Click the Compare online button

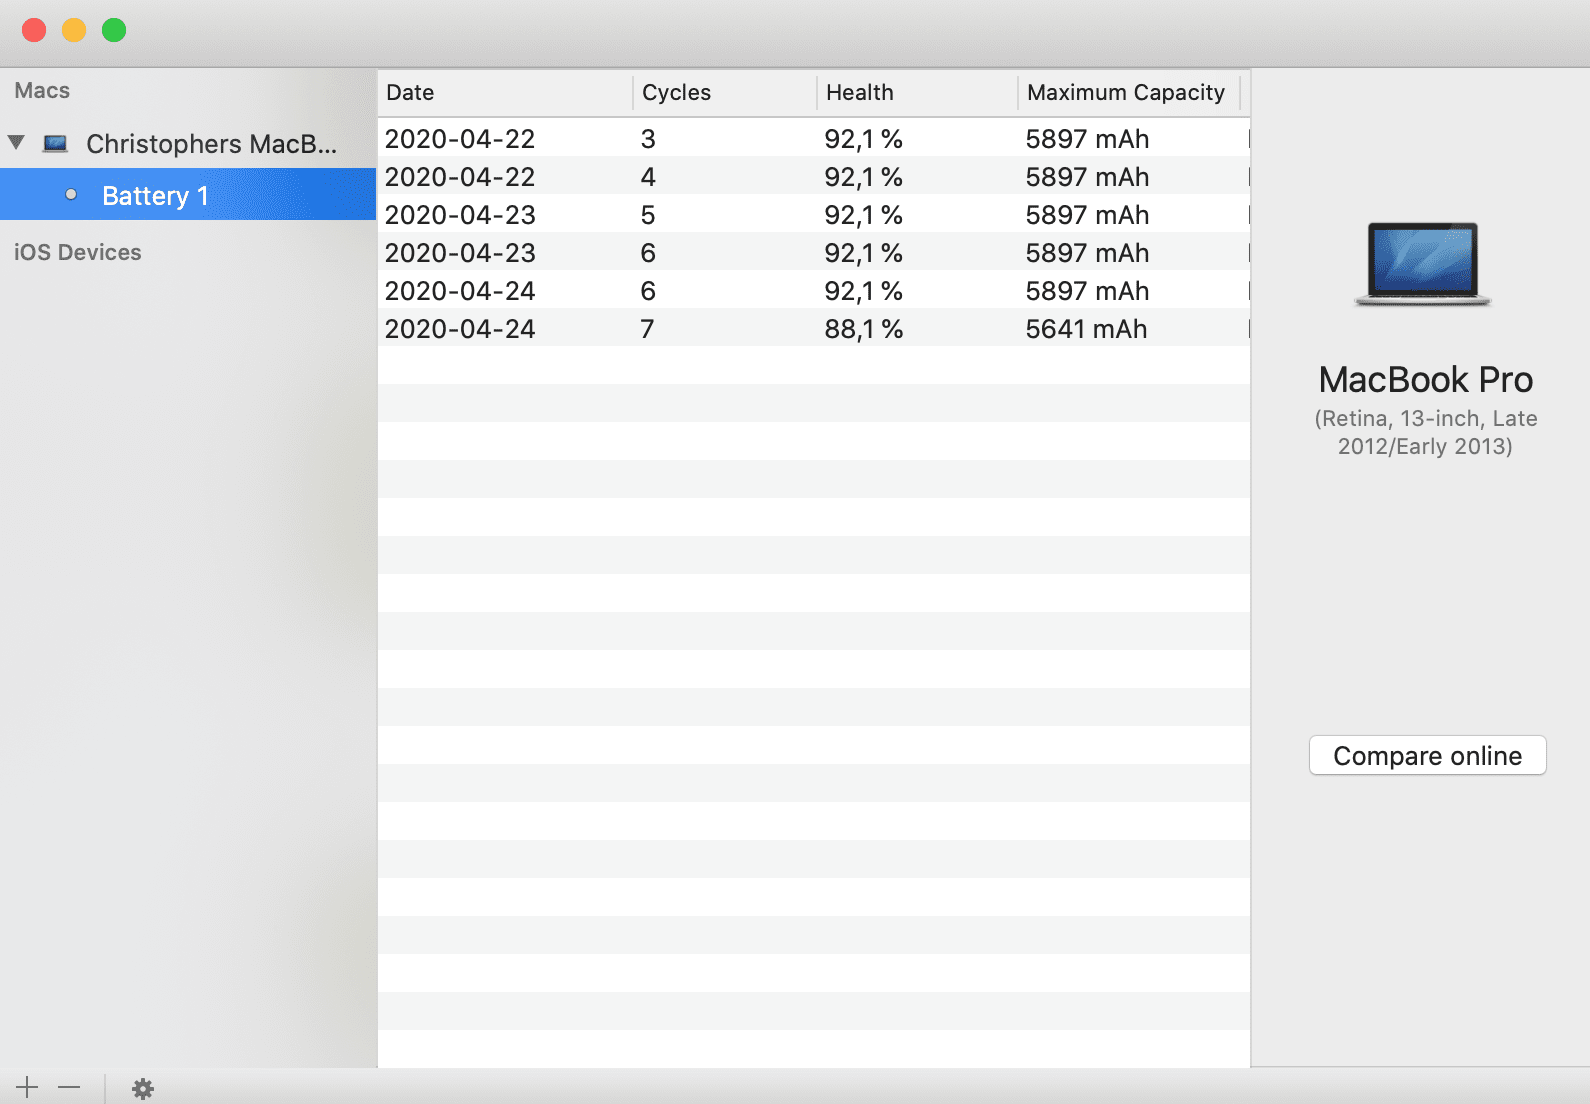pos(1427,755)
